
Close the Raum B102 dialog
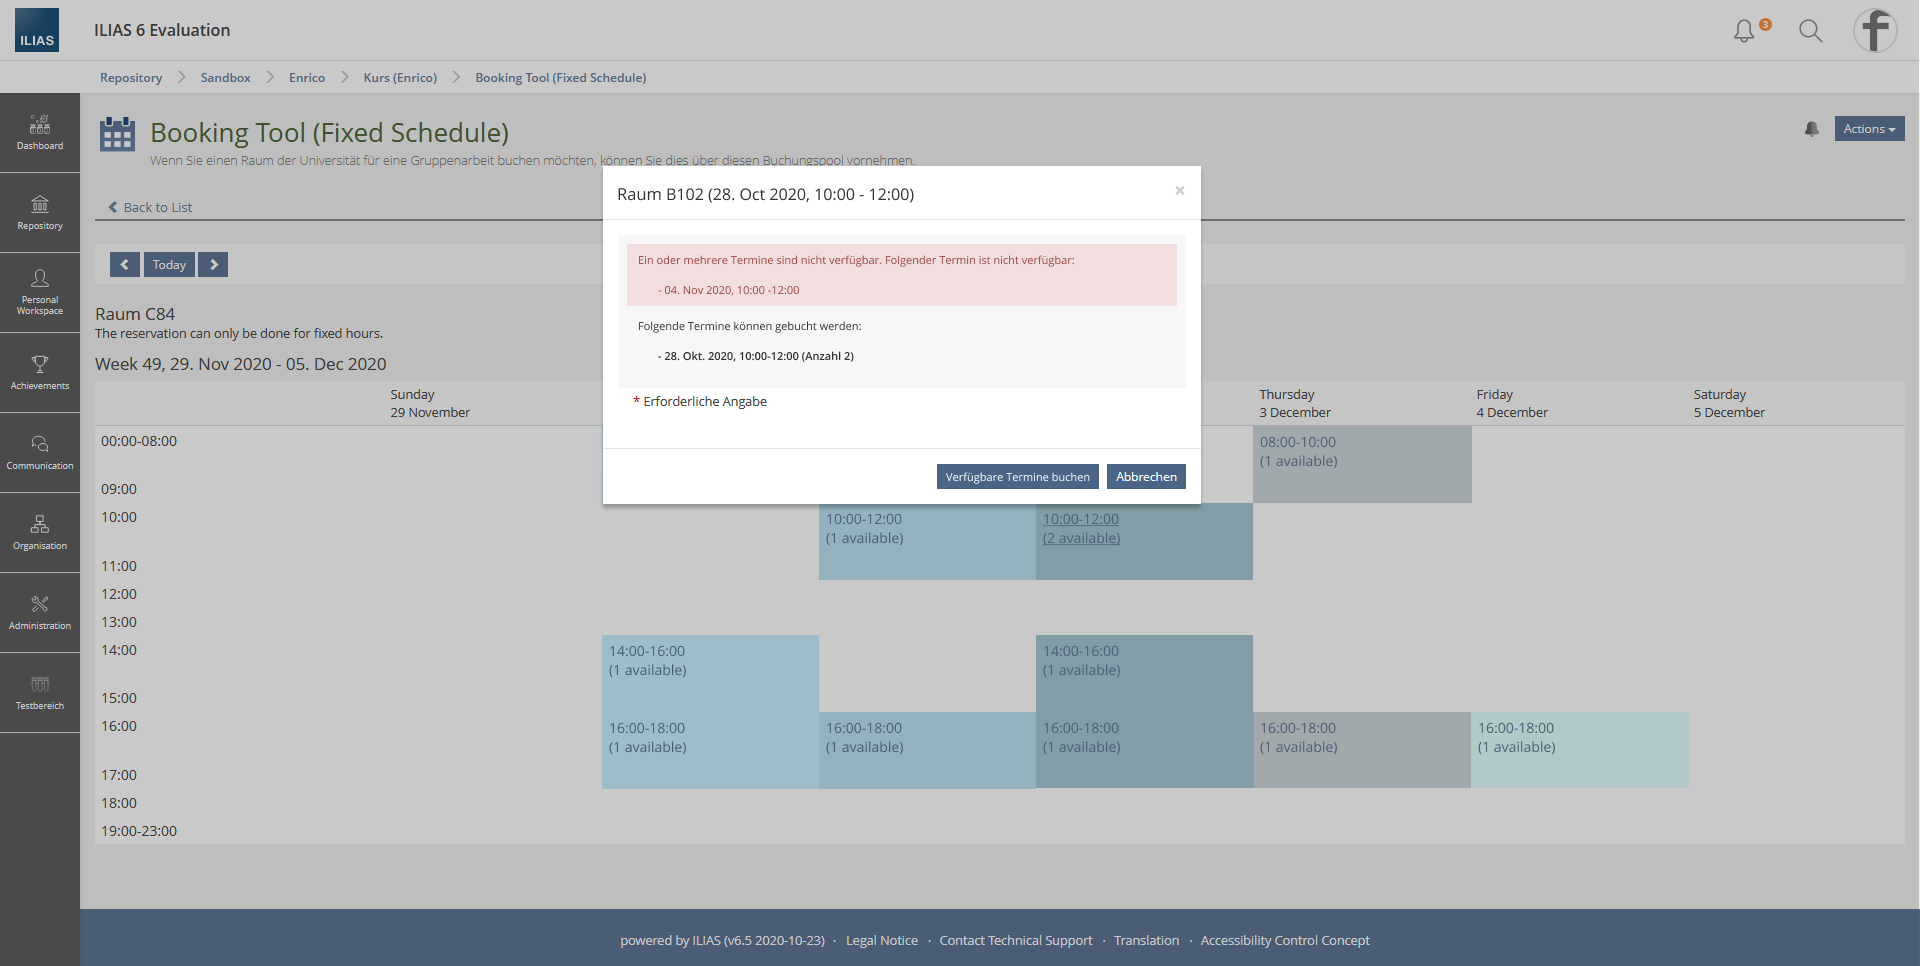[x=1180, y=190]
